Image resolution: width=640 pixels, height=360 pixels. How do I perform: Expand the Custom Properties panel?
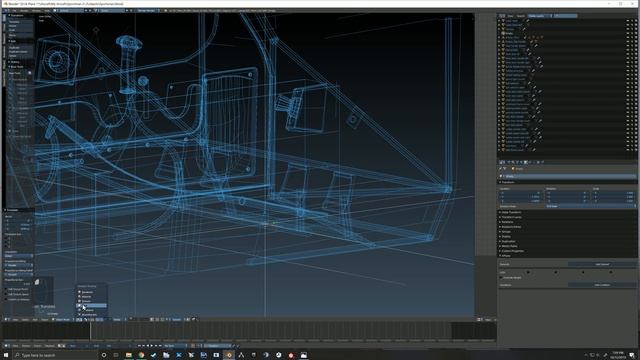[x=512, y=251]
